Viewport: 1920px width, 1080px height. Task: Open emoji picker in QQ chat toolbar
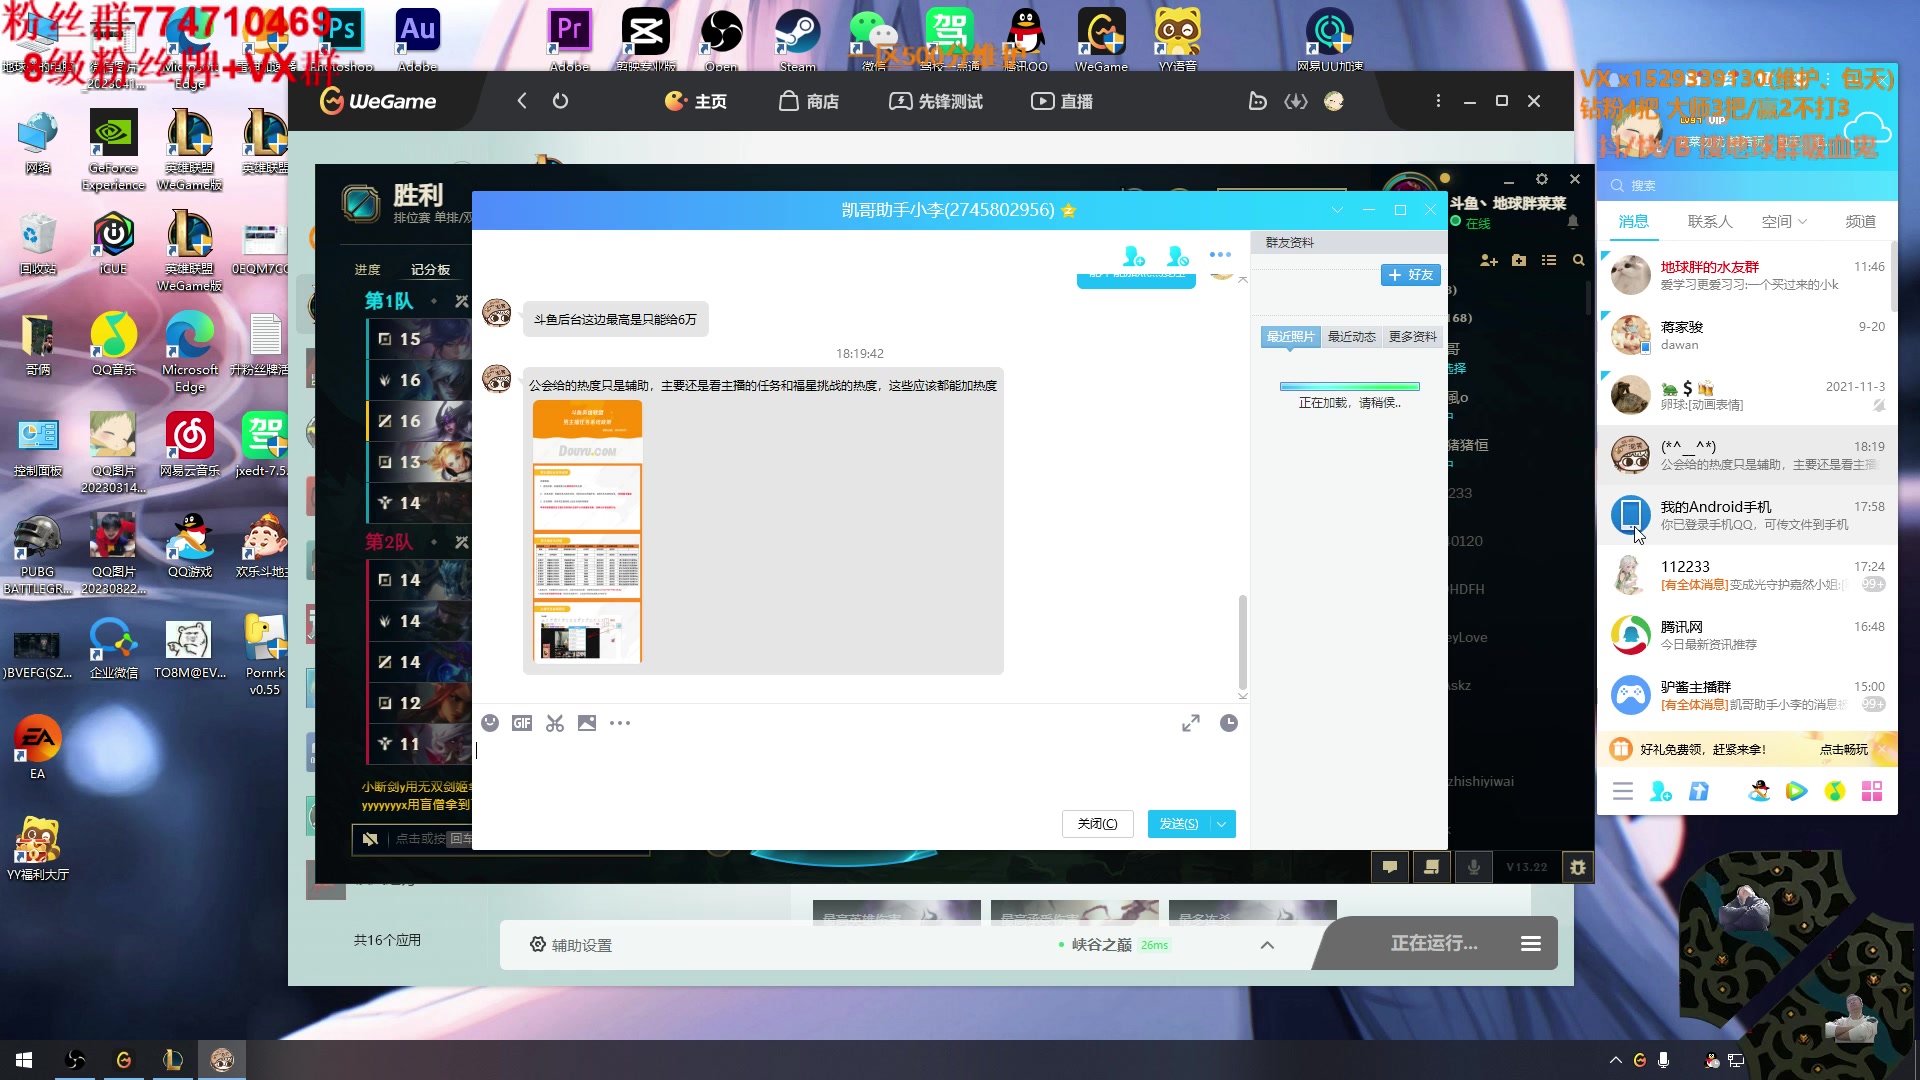[490, 723]
